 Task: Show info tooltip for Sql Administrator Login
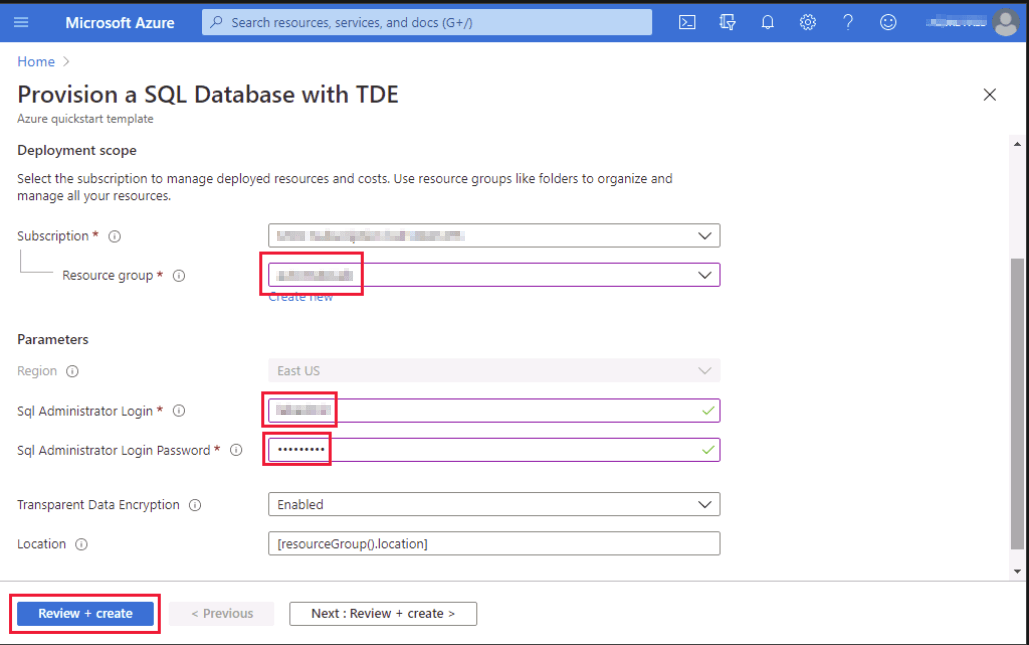179,411
